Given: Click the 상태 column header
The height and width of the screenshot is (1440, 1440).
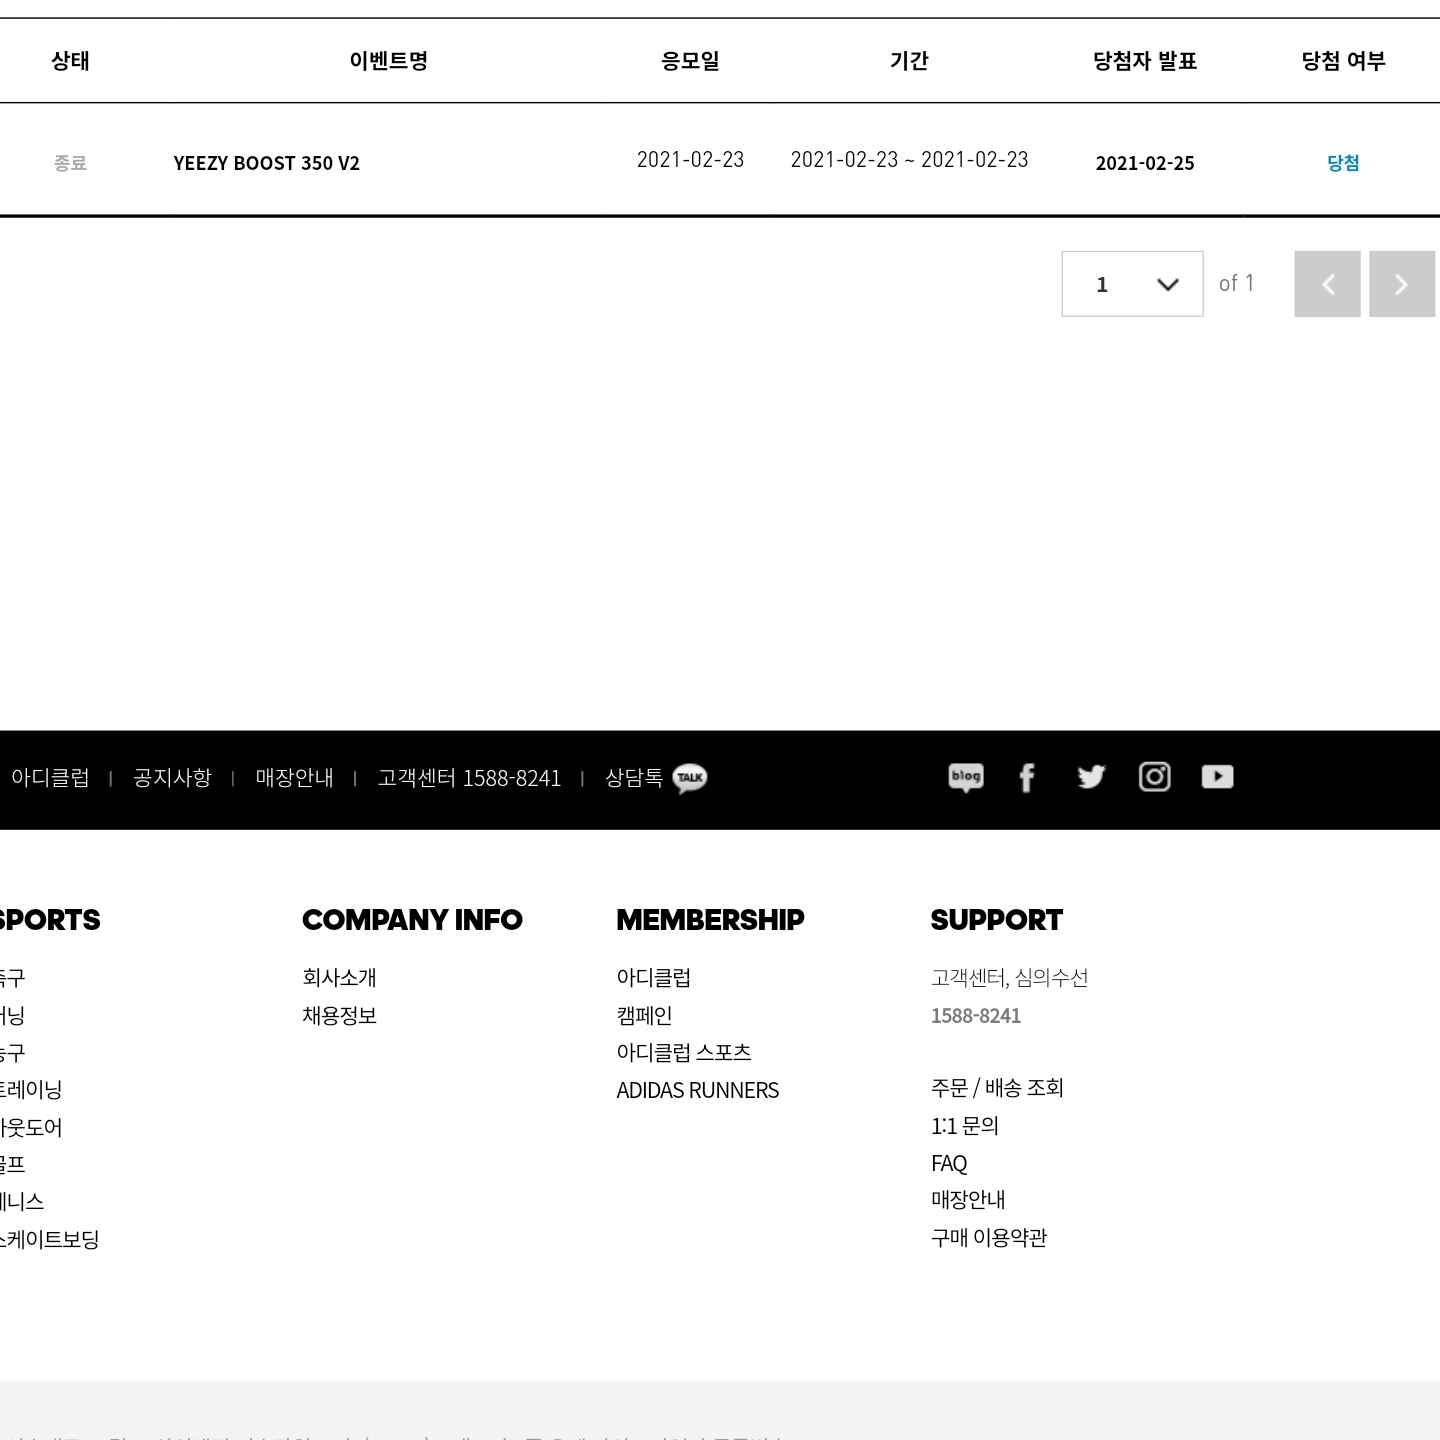Looking at the screenshot, I should coord(70,61).
